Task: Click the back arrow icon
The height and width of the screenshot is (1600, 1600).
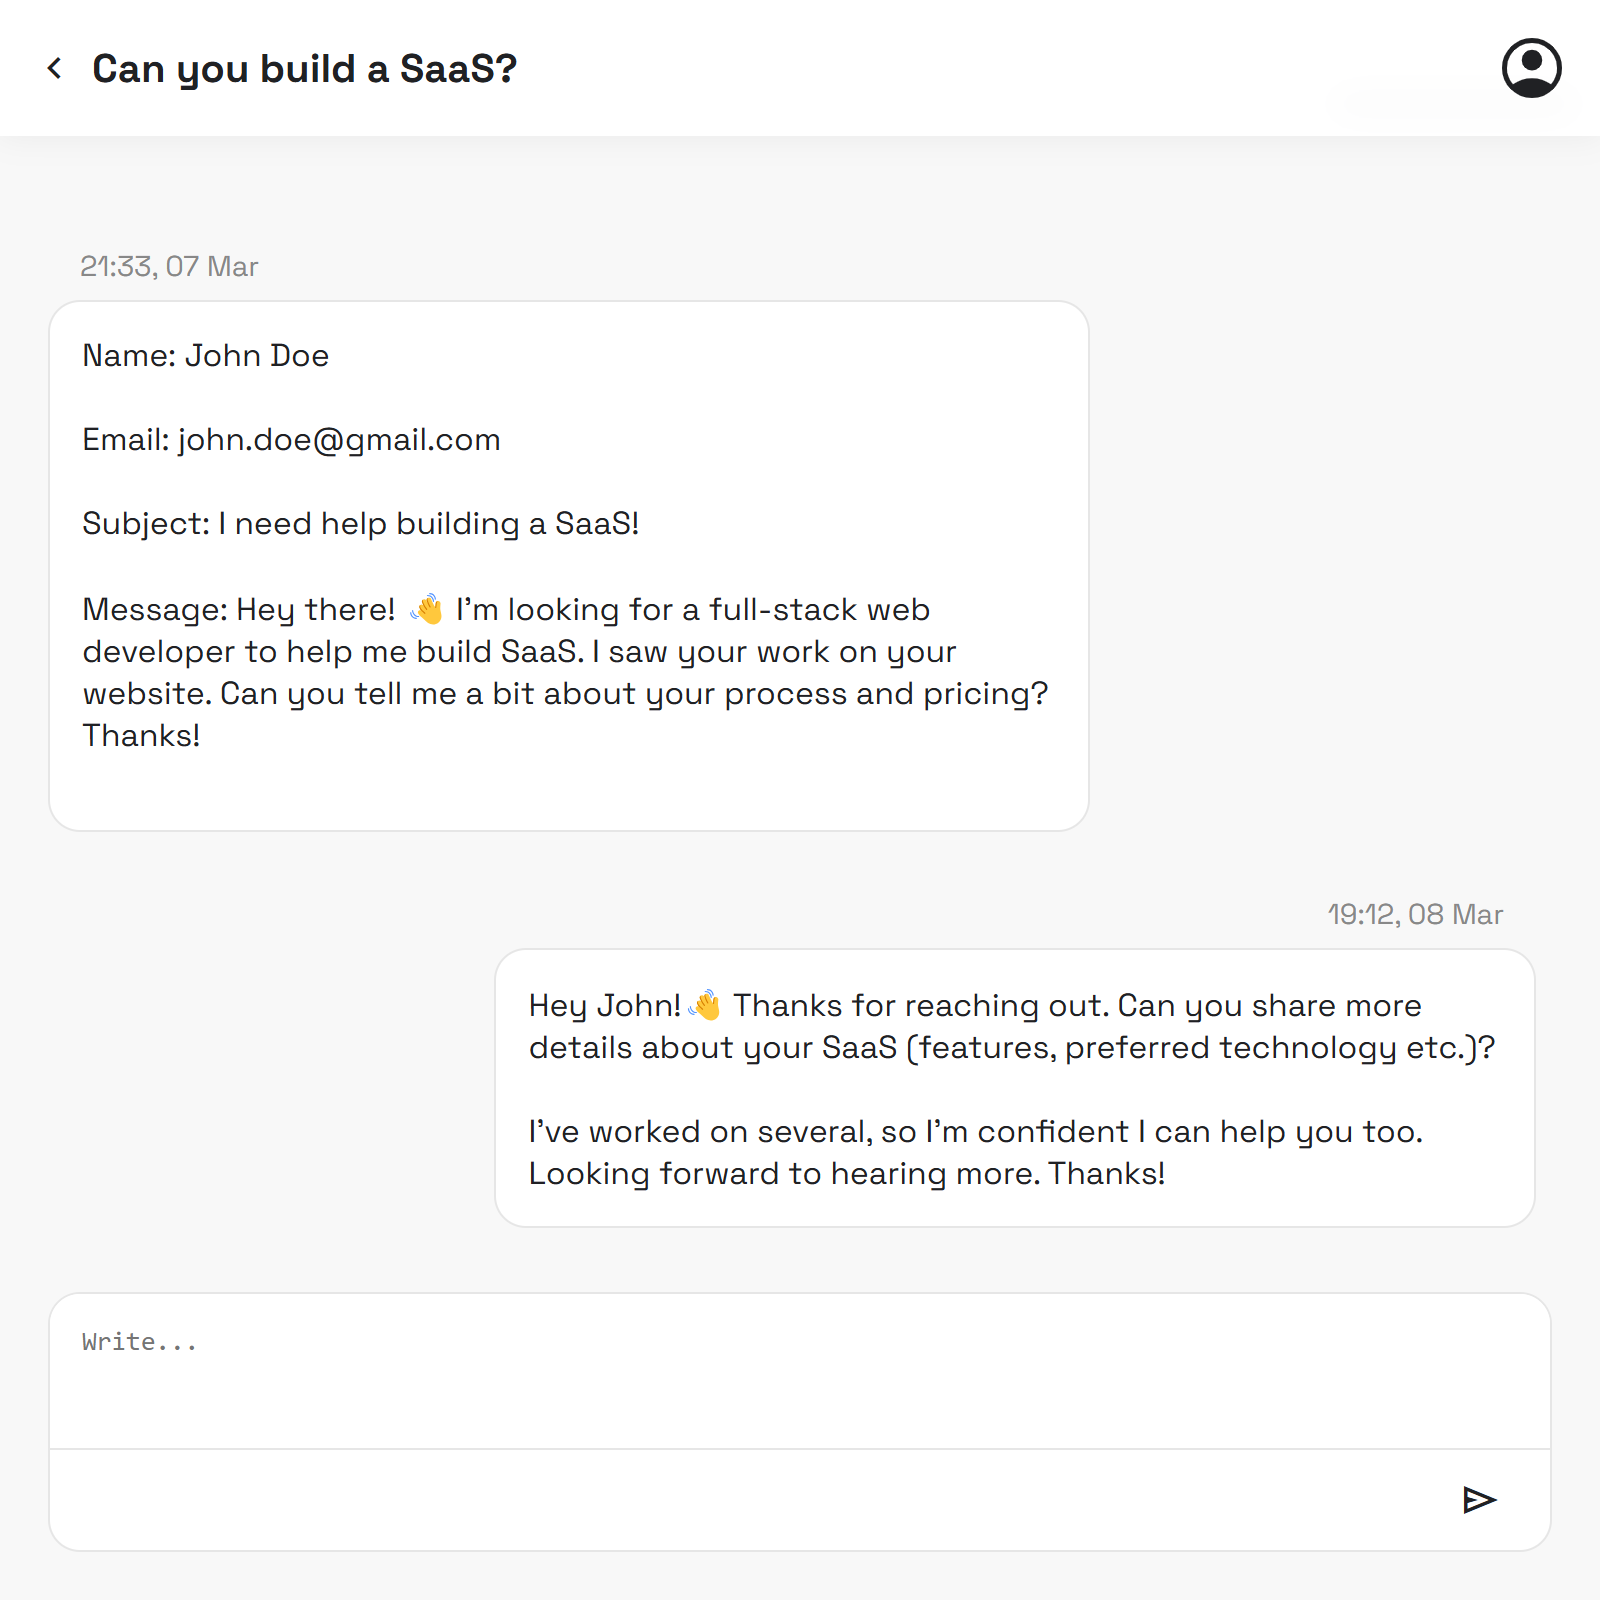Action: pos(55,68)
